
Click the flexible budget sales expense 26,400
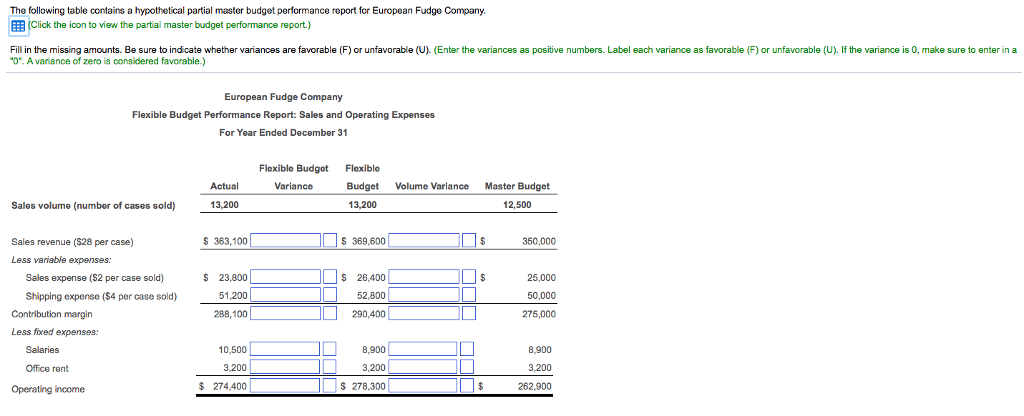[372, 278]
